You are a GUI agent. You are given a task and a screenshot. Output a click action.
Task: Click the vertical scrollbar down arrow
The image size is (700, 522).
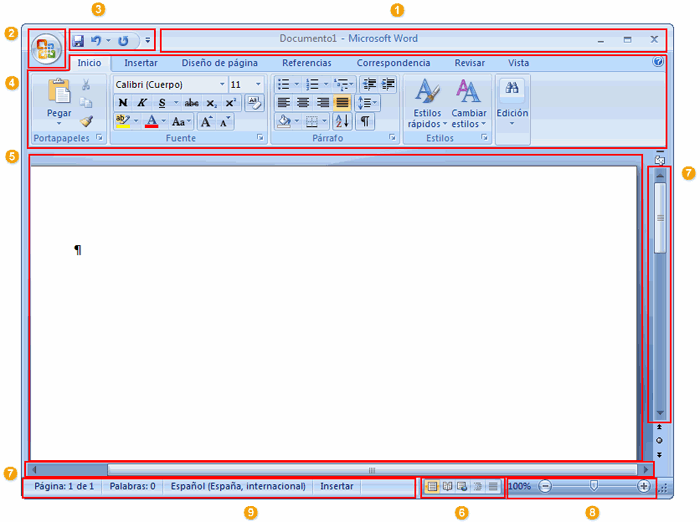[658, 412]
